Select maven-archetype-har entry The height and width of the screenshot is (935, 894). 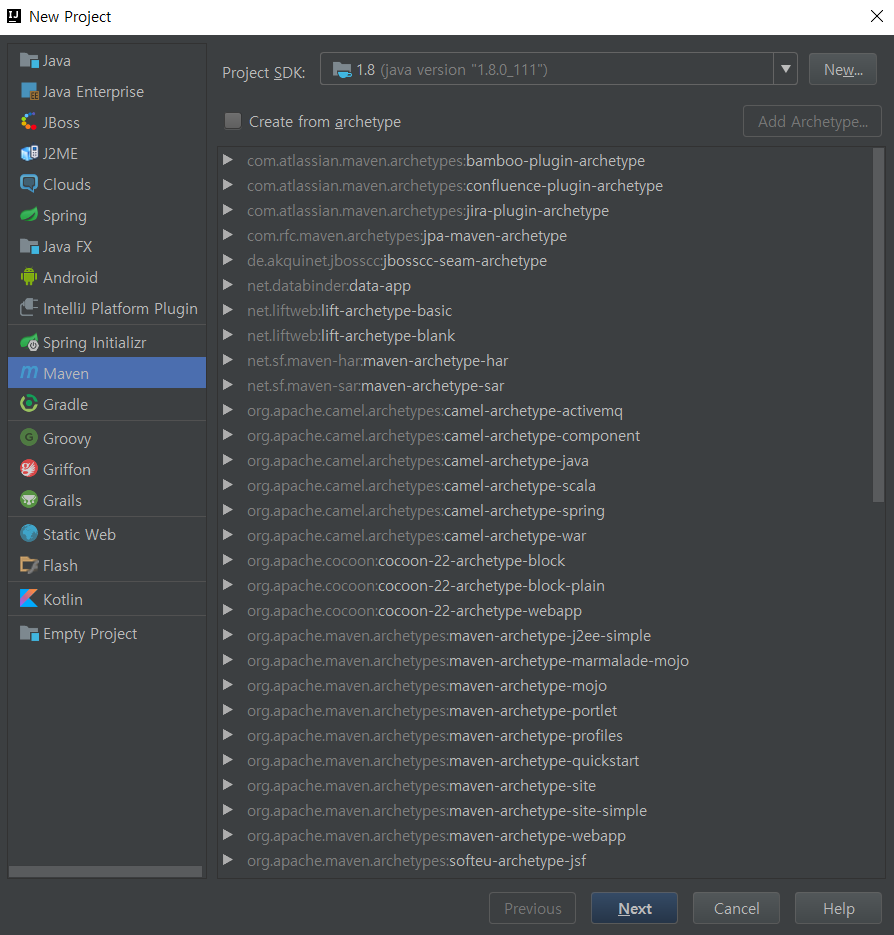click(378, 361)
